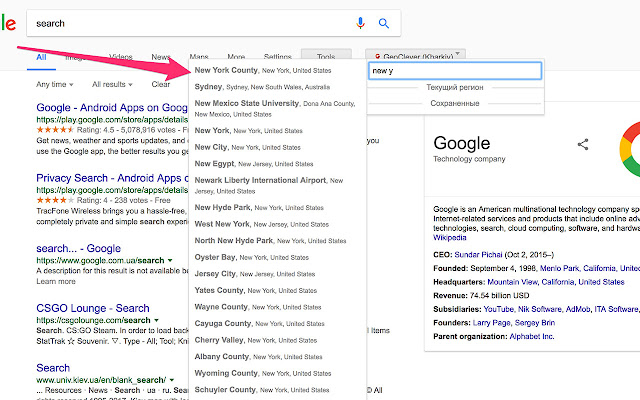Screen dimensions: 640x400
Task: Switch to the All results tab
Action: point(41,57)
